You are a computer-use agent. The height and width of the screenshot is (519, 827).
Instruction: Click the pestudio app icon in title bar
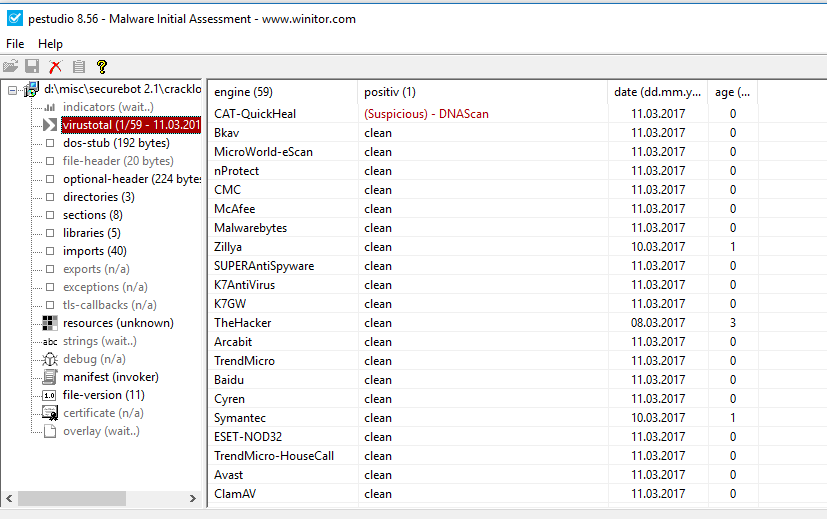click(x=15, y=18)
